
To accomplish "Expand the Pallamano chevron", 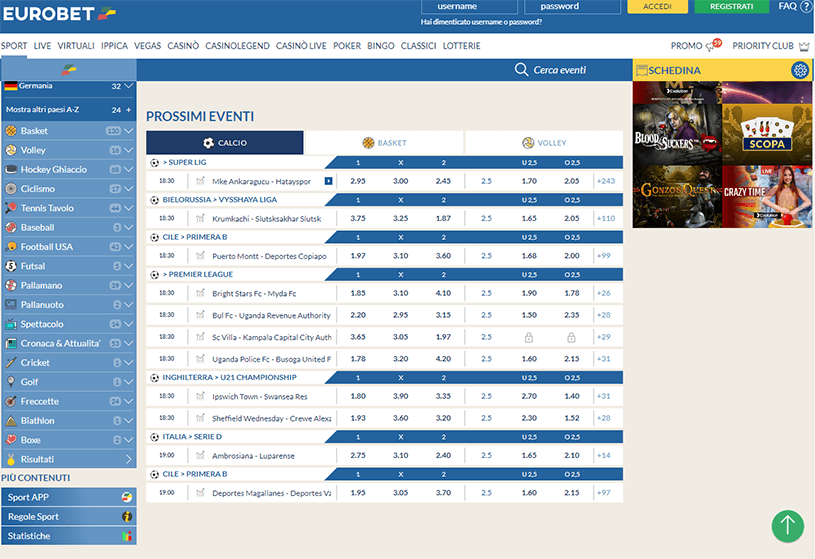I will [x=128, y=285].
